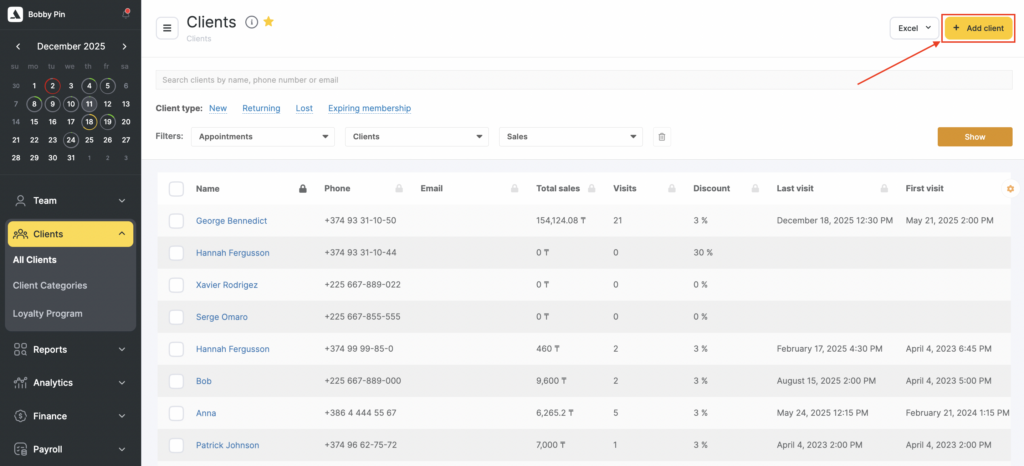This screenshot has width=1024, height=466.
Task: Click the Add client button
Action: 978,28
